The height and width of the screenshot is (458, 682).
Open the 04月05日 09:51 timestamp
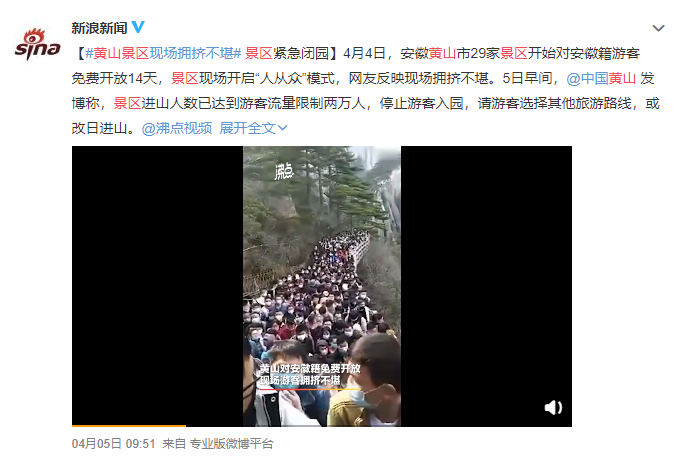(114, 444)
